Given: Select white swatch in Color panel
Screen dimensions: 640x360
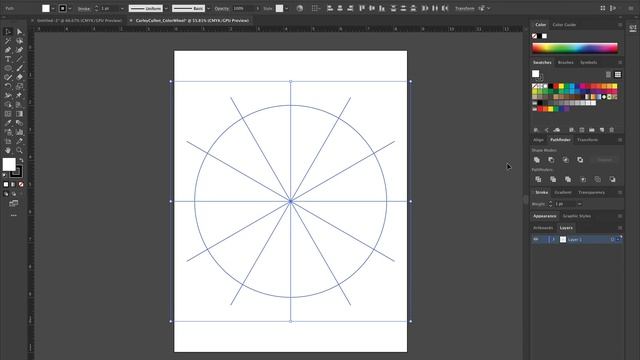Looking at the screenshot, I should (544, 36).
